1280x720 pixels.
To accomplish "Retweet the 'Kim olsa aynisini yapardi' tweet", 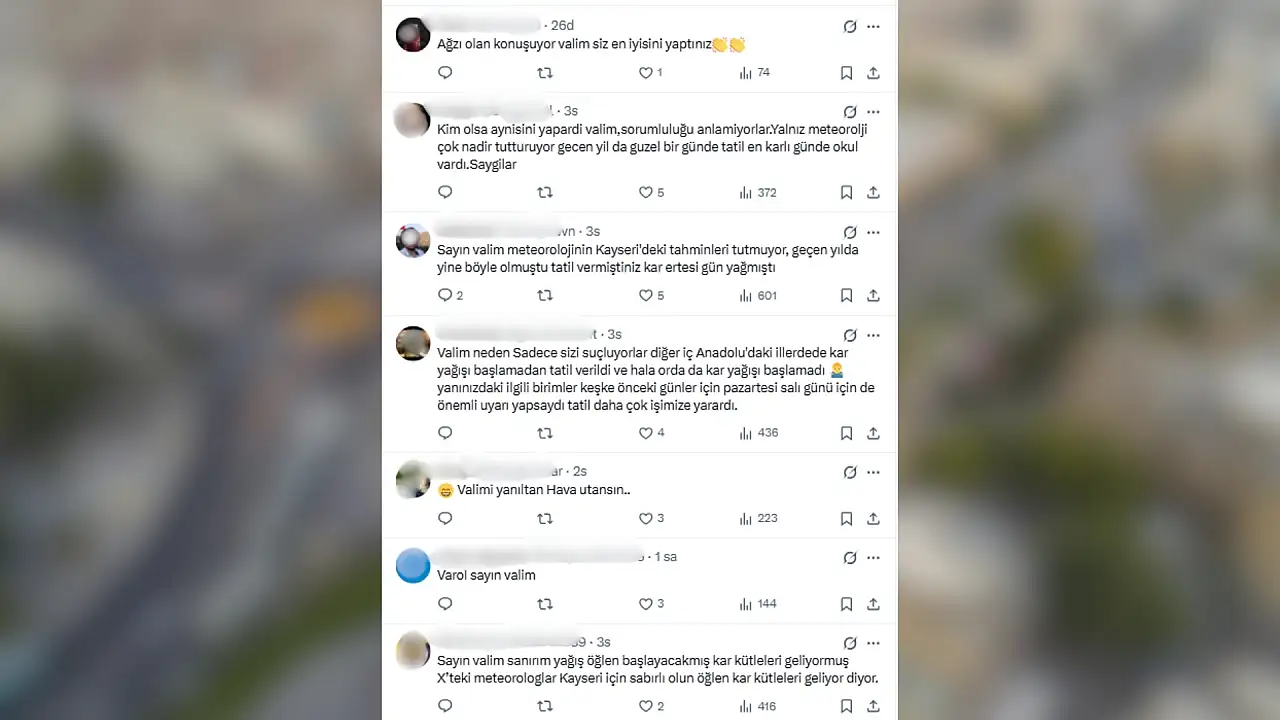I will coord(545,192).
